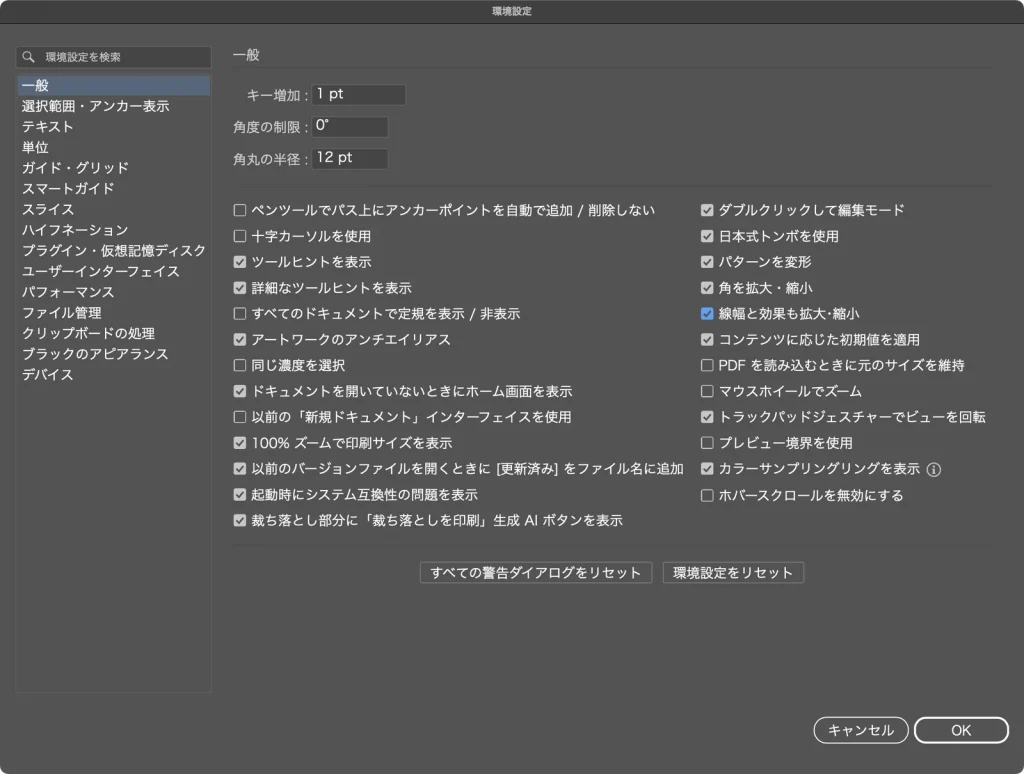The width and height of the screenshot is (1024, 774).
Task: Enable 同じ濃度を選択 checkbox
Action: pos(240,365)
